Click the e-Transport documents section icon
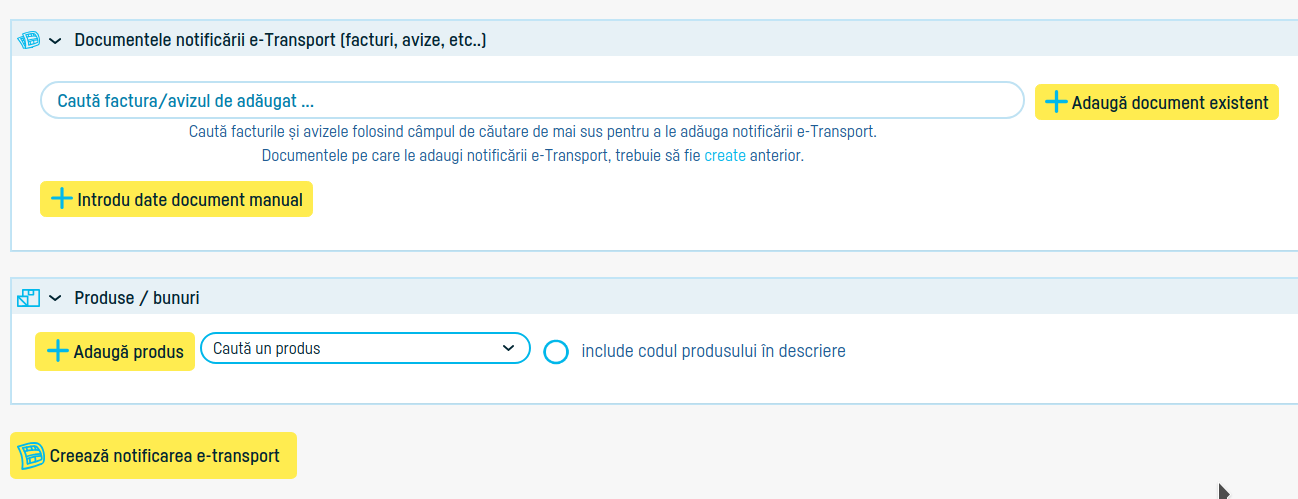1298x499 pixels. click(x=29, y=40)
